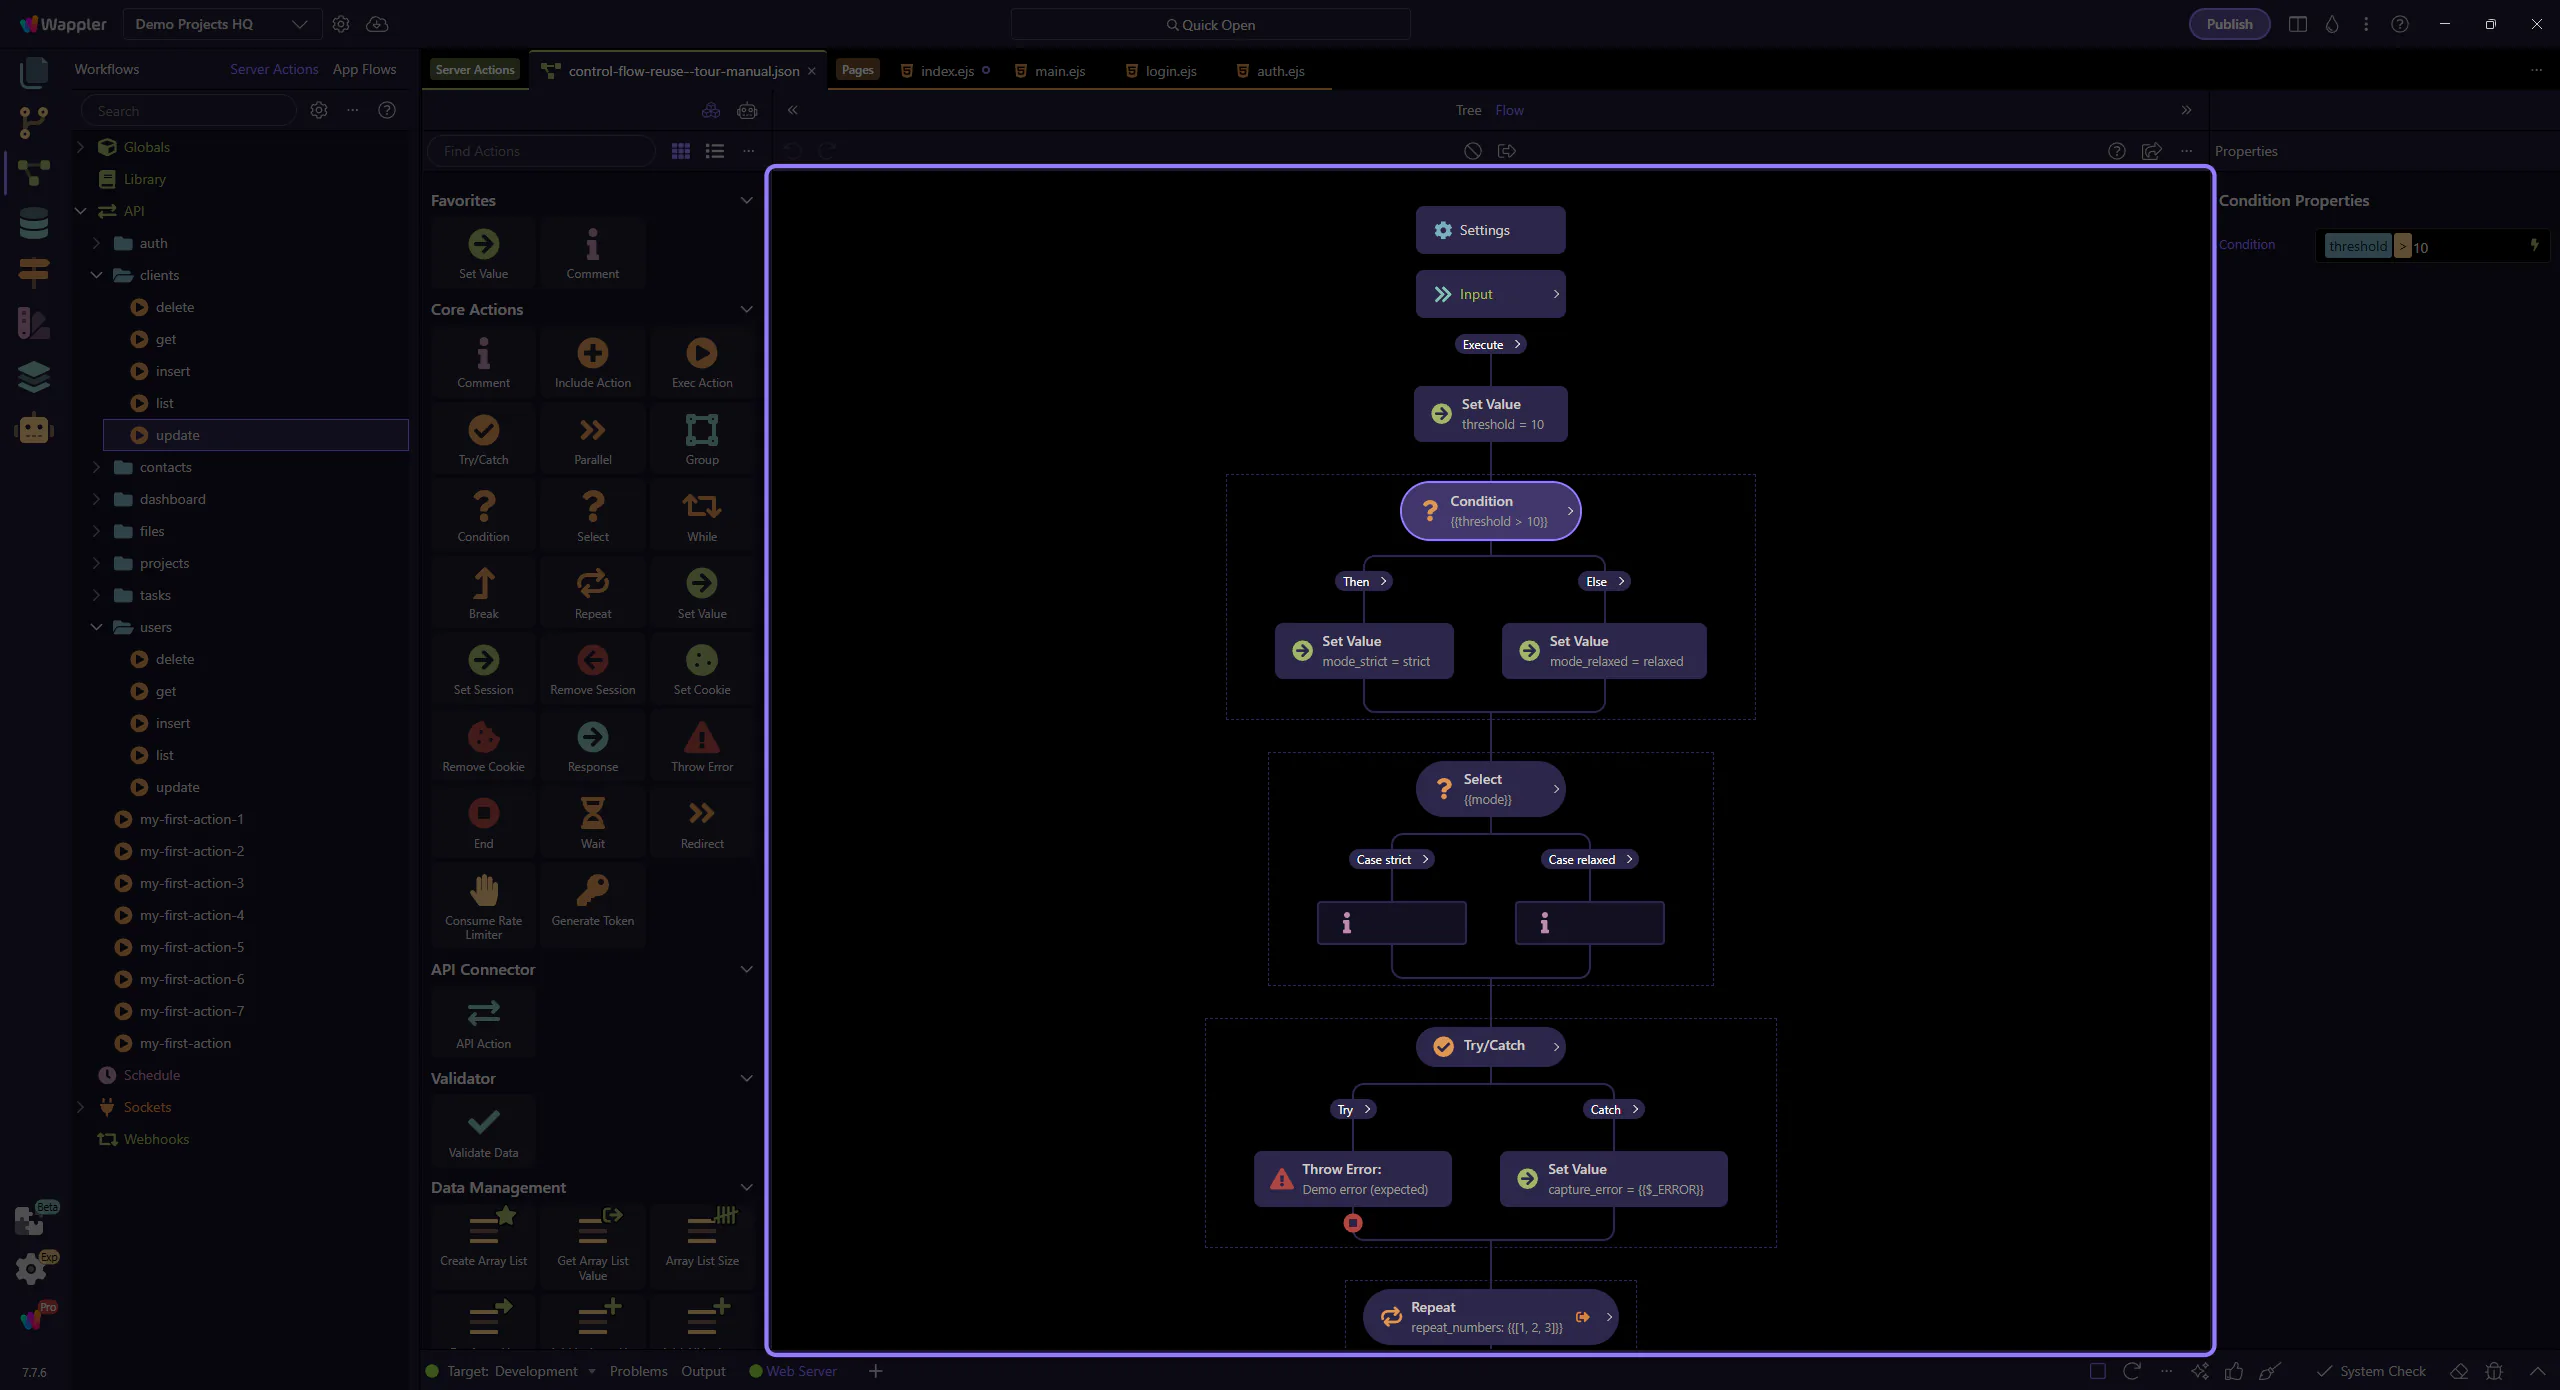Collapse the Core Actions section
The image size is (2560, 1390).
pyautogui.click(x=745, y=309)
